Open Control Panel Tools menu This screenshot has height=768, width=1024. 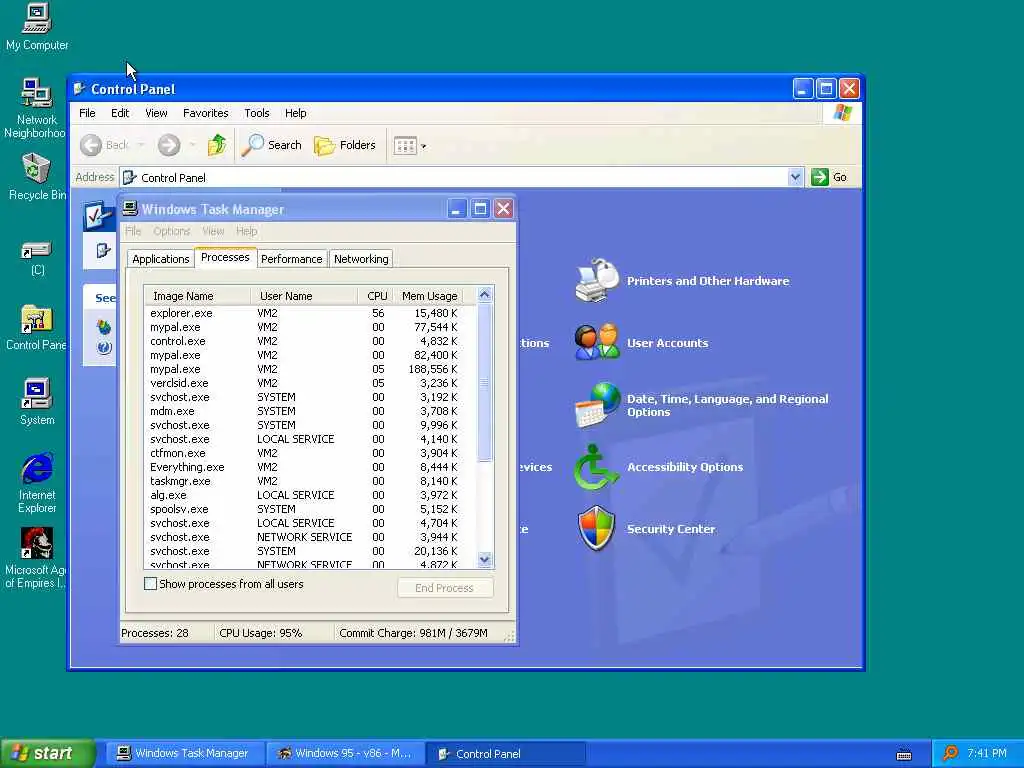[257, 113]
